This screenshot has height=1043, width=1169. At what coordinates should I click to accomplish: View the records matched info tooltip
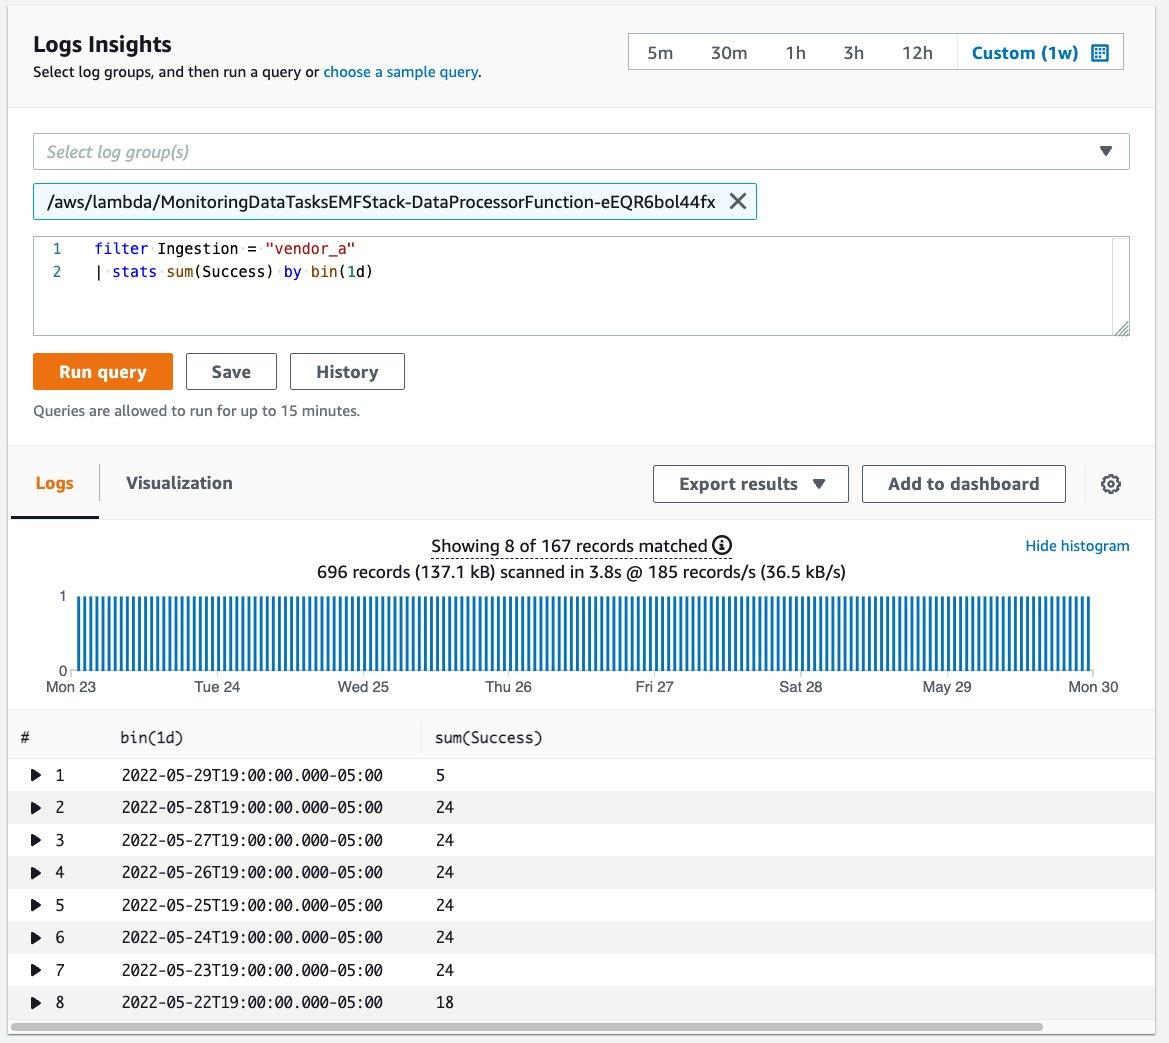click(724, 546)
